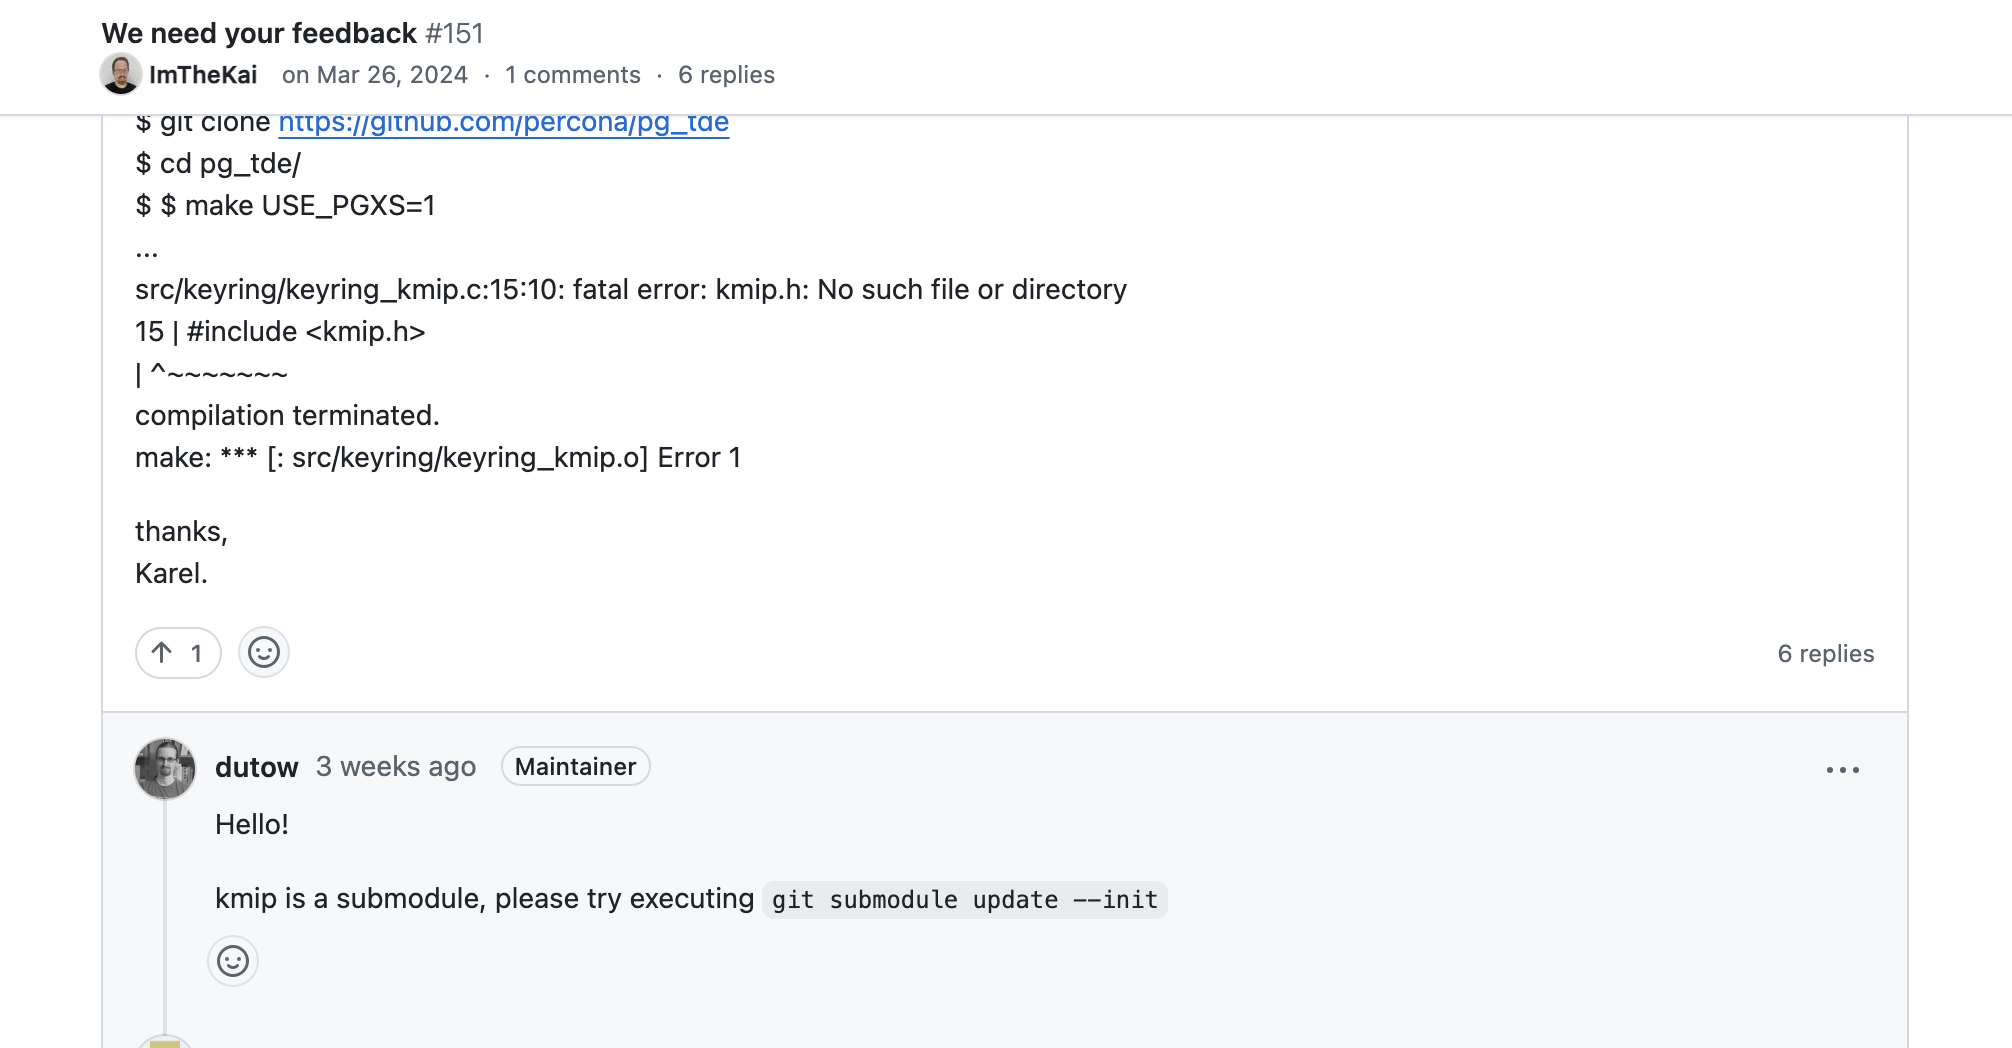Click the '6 replies' count below the comment
Viewport: 2012px width, 1048px height.
pos(1826,654)
